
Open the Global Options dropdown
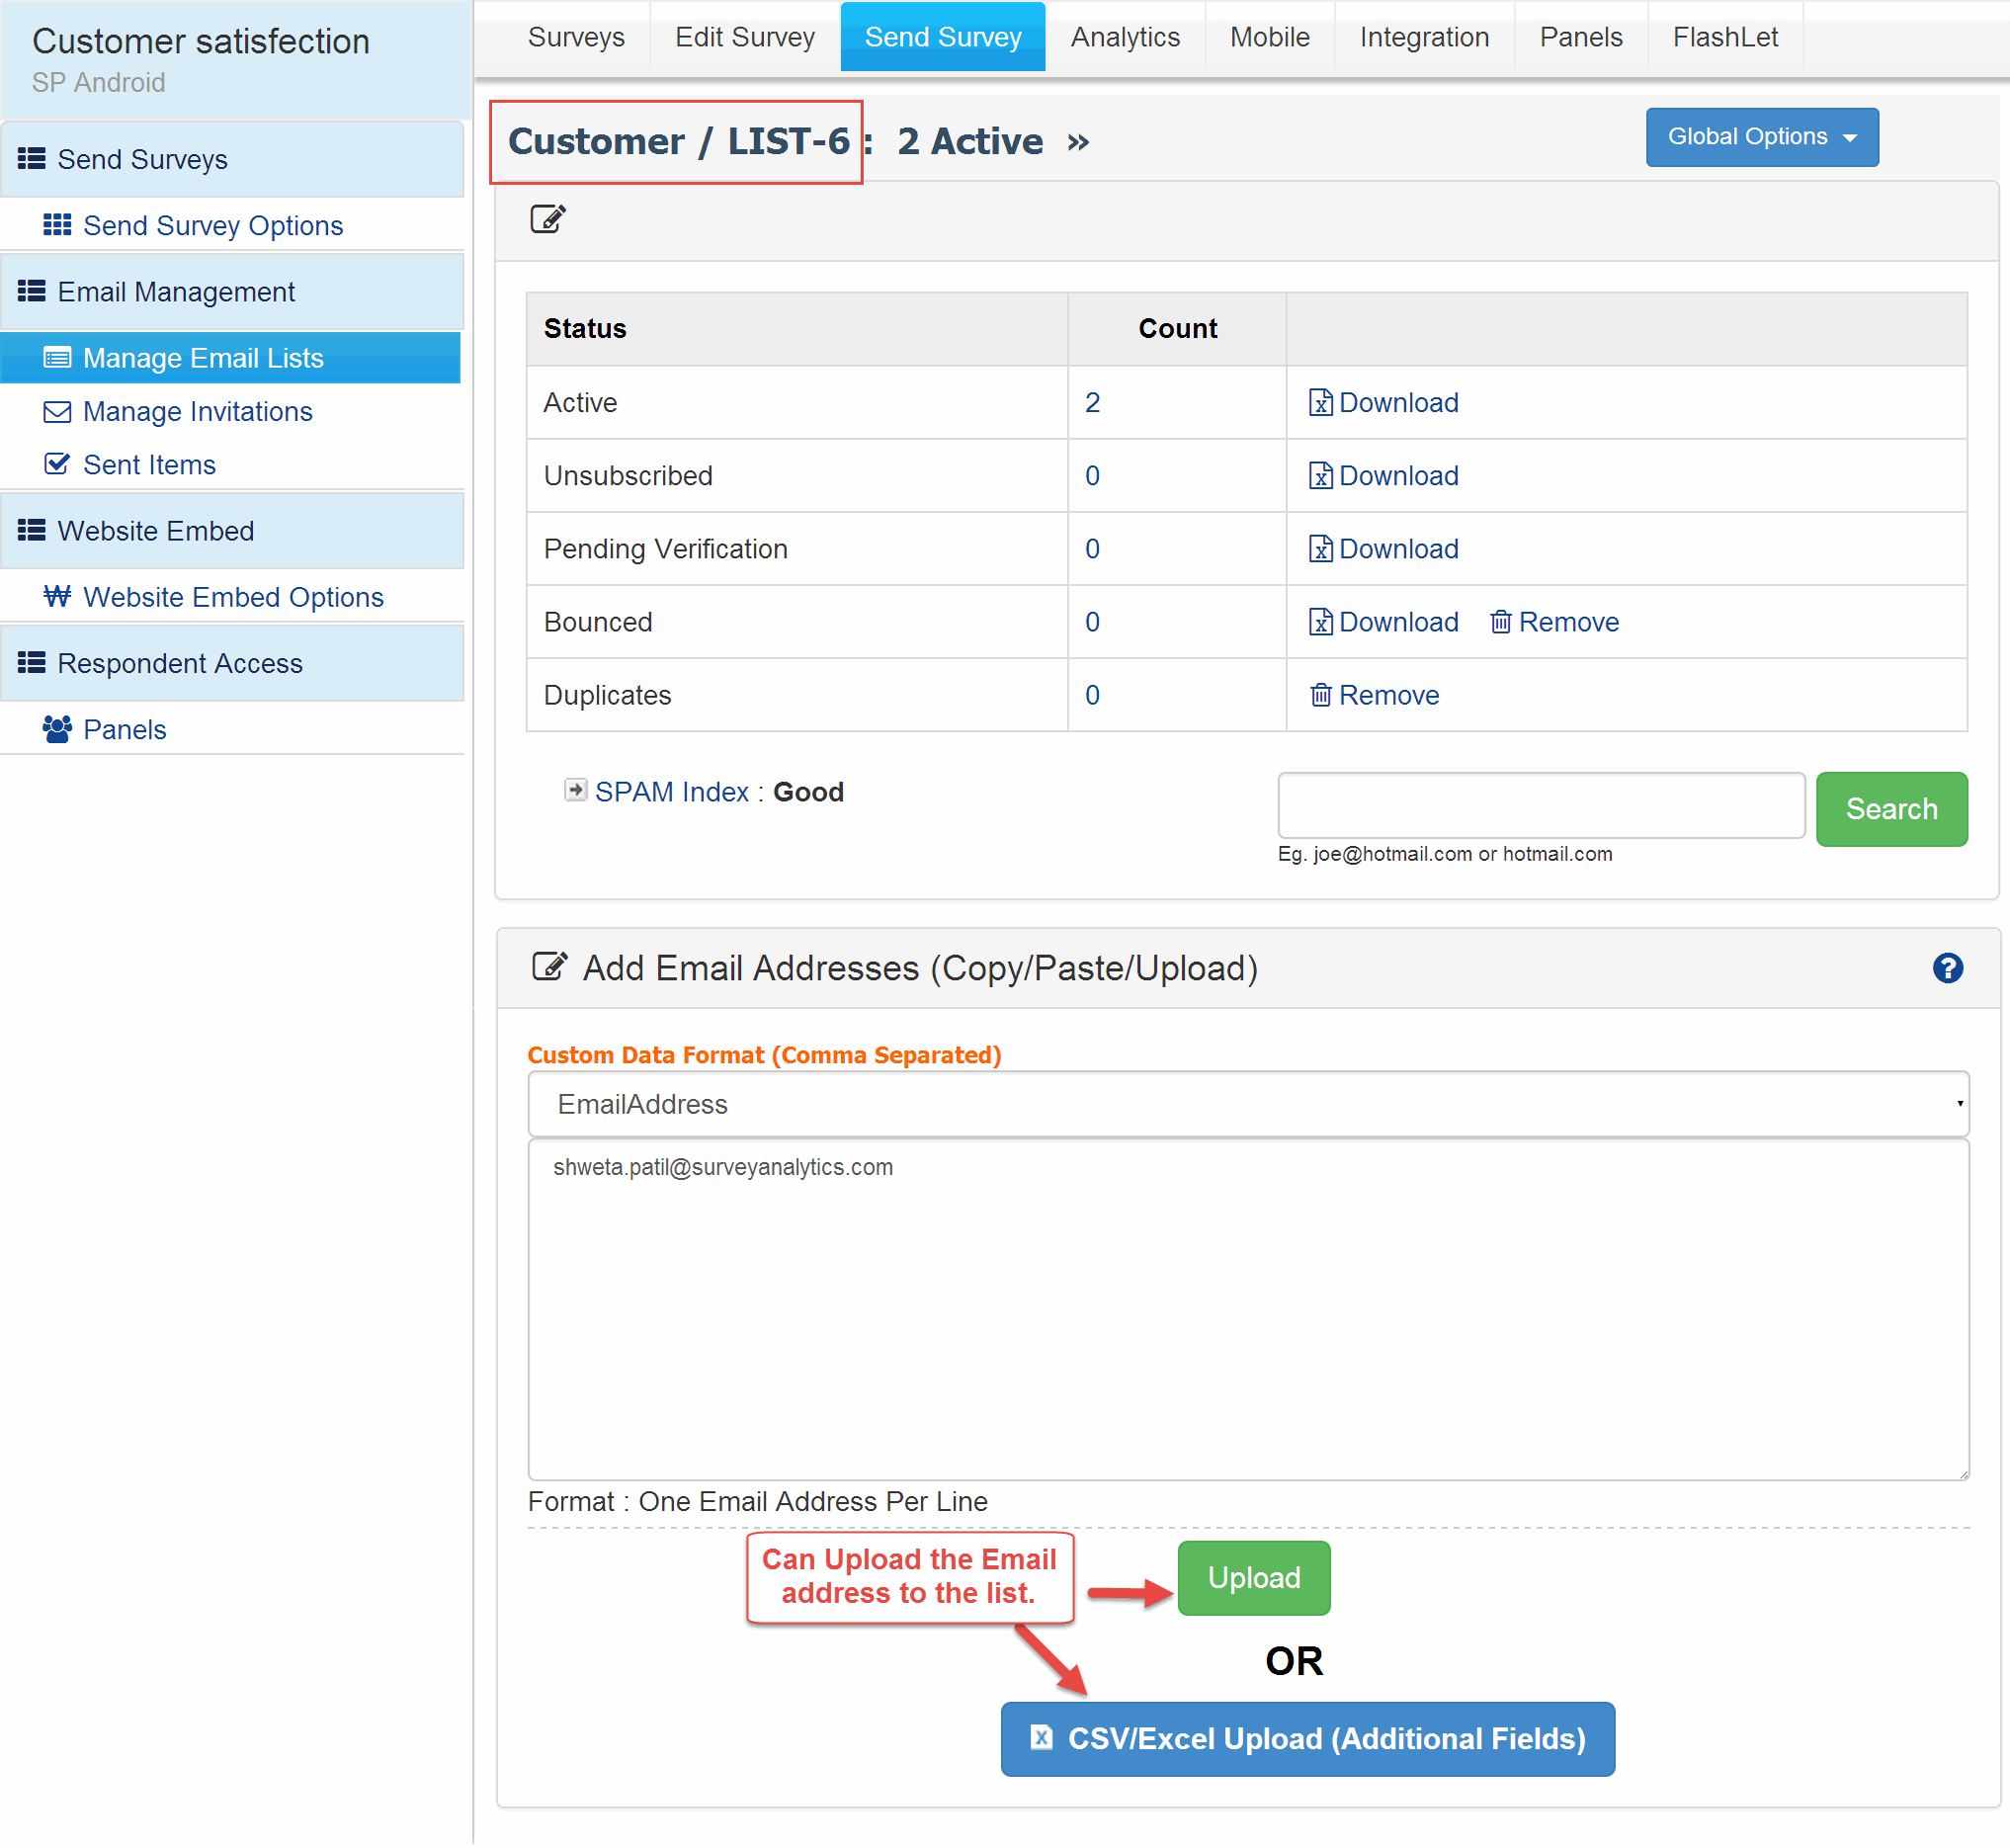click(1761, 137)
